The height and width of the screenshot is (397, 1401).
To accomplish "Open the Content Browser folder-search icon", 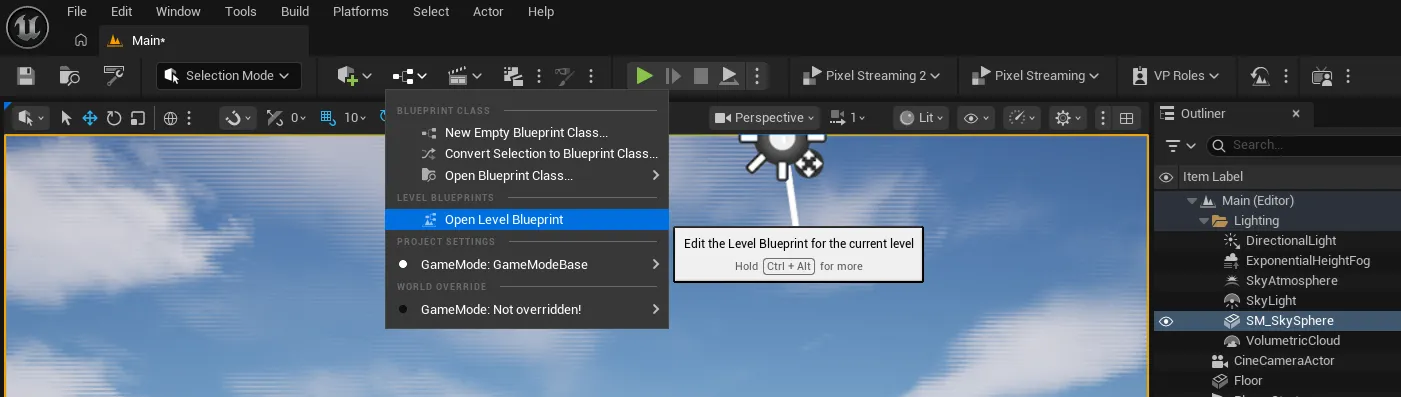I will click(x=70, y=76).
